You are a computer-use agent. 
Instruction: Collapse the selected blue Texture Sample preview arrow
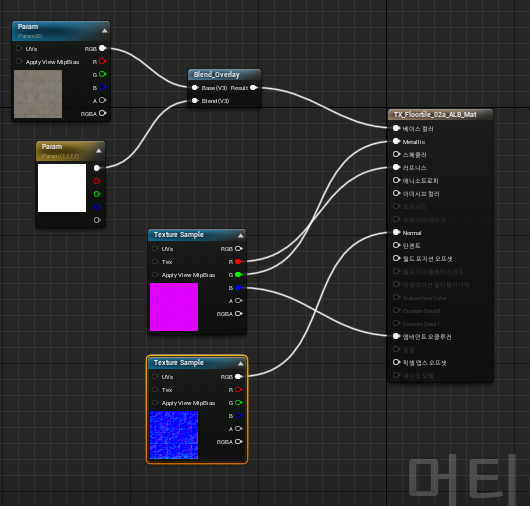coord(241,364)
